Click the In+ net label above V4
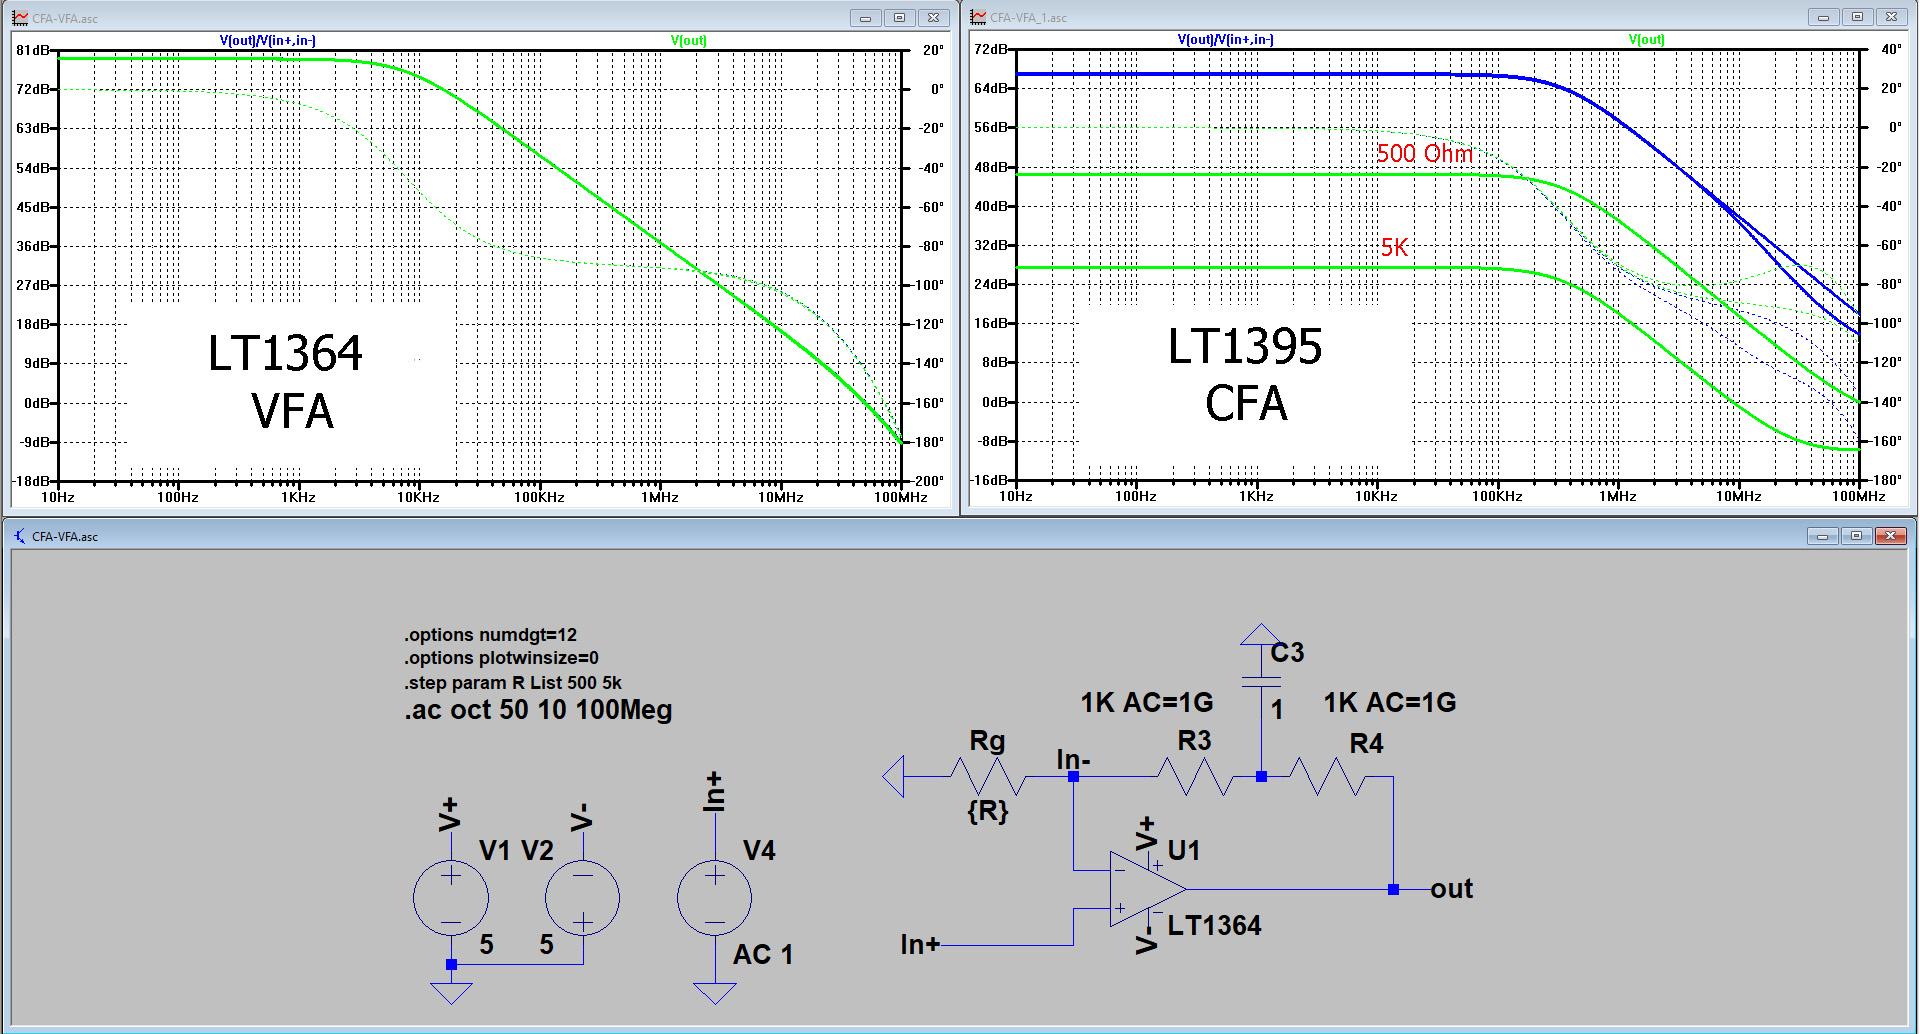This screenshot has height=1034, width=1920. [x=713, y=791]
